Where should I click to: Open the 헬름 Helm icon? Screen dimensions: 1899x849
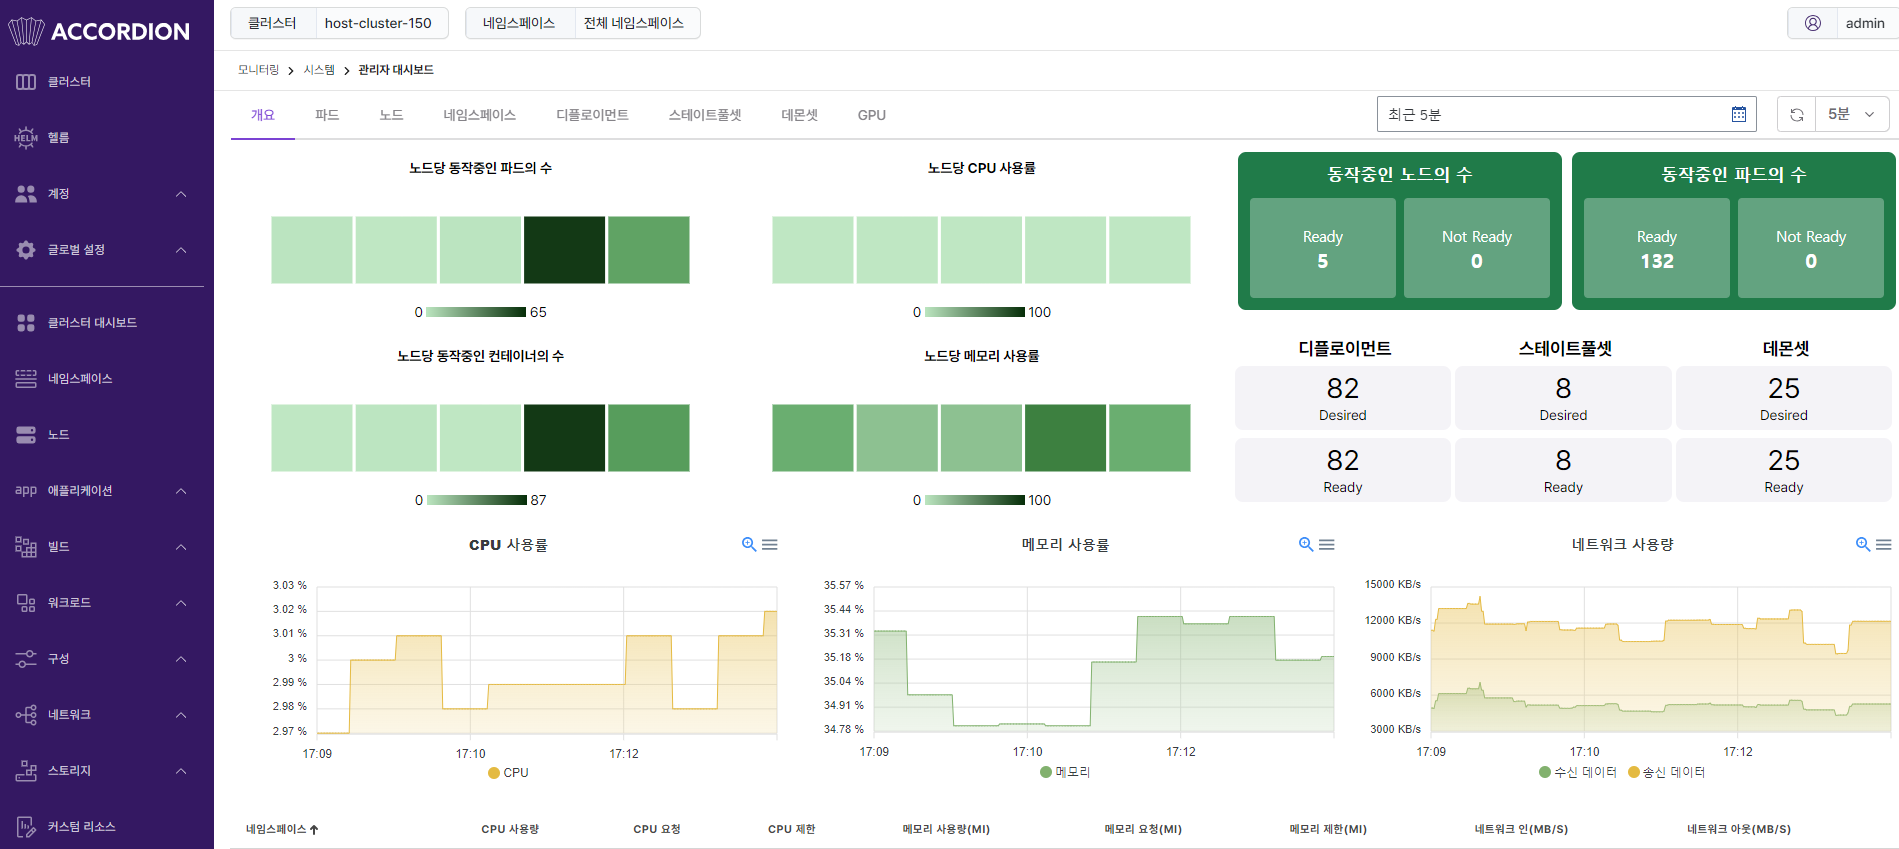[26, 138]
